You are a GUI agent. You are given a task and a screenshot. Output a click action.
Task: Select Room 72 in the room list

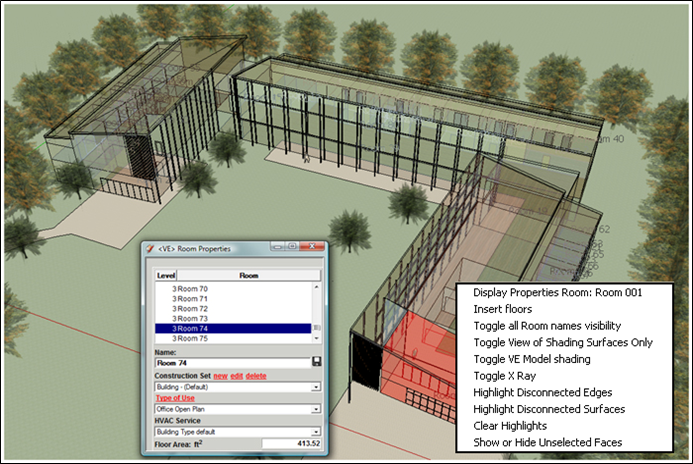tap(191, 308)
